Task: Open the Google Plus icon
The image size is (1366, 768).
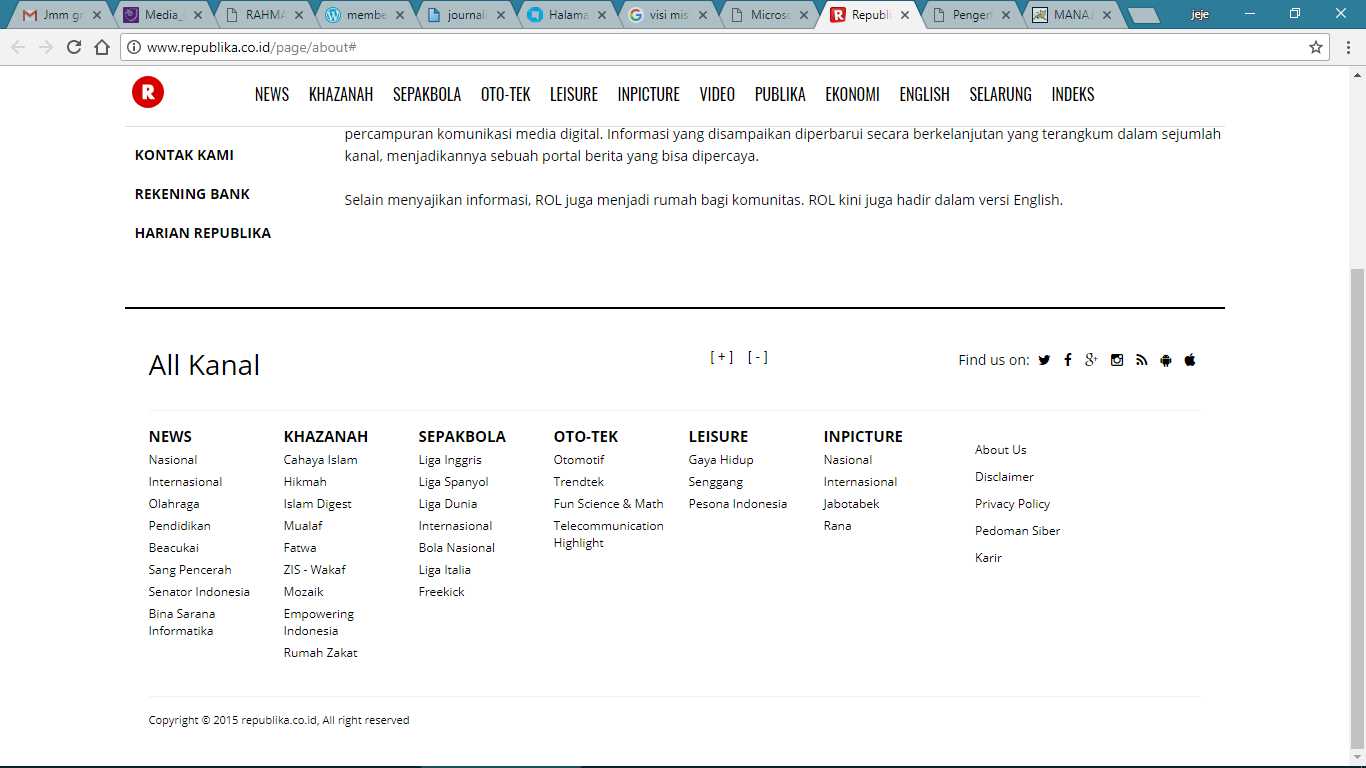Action: (1092, 360)
